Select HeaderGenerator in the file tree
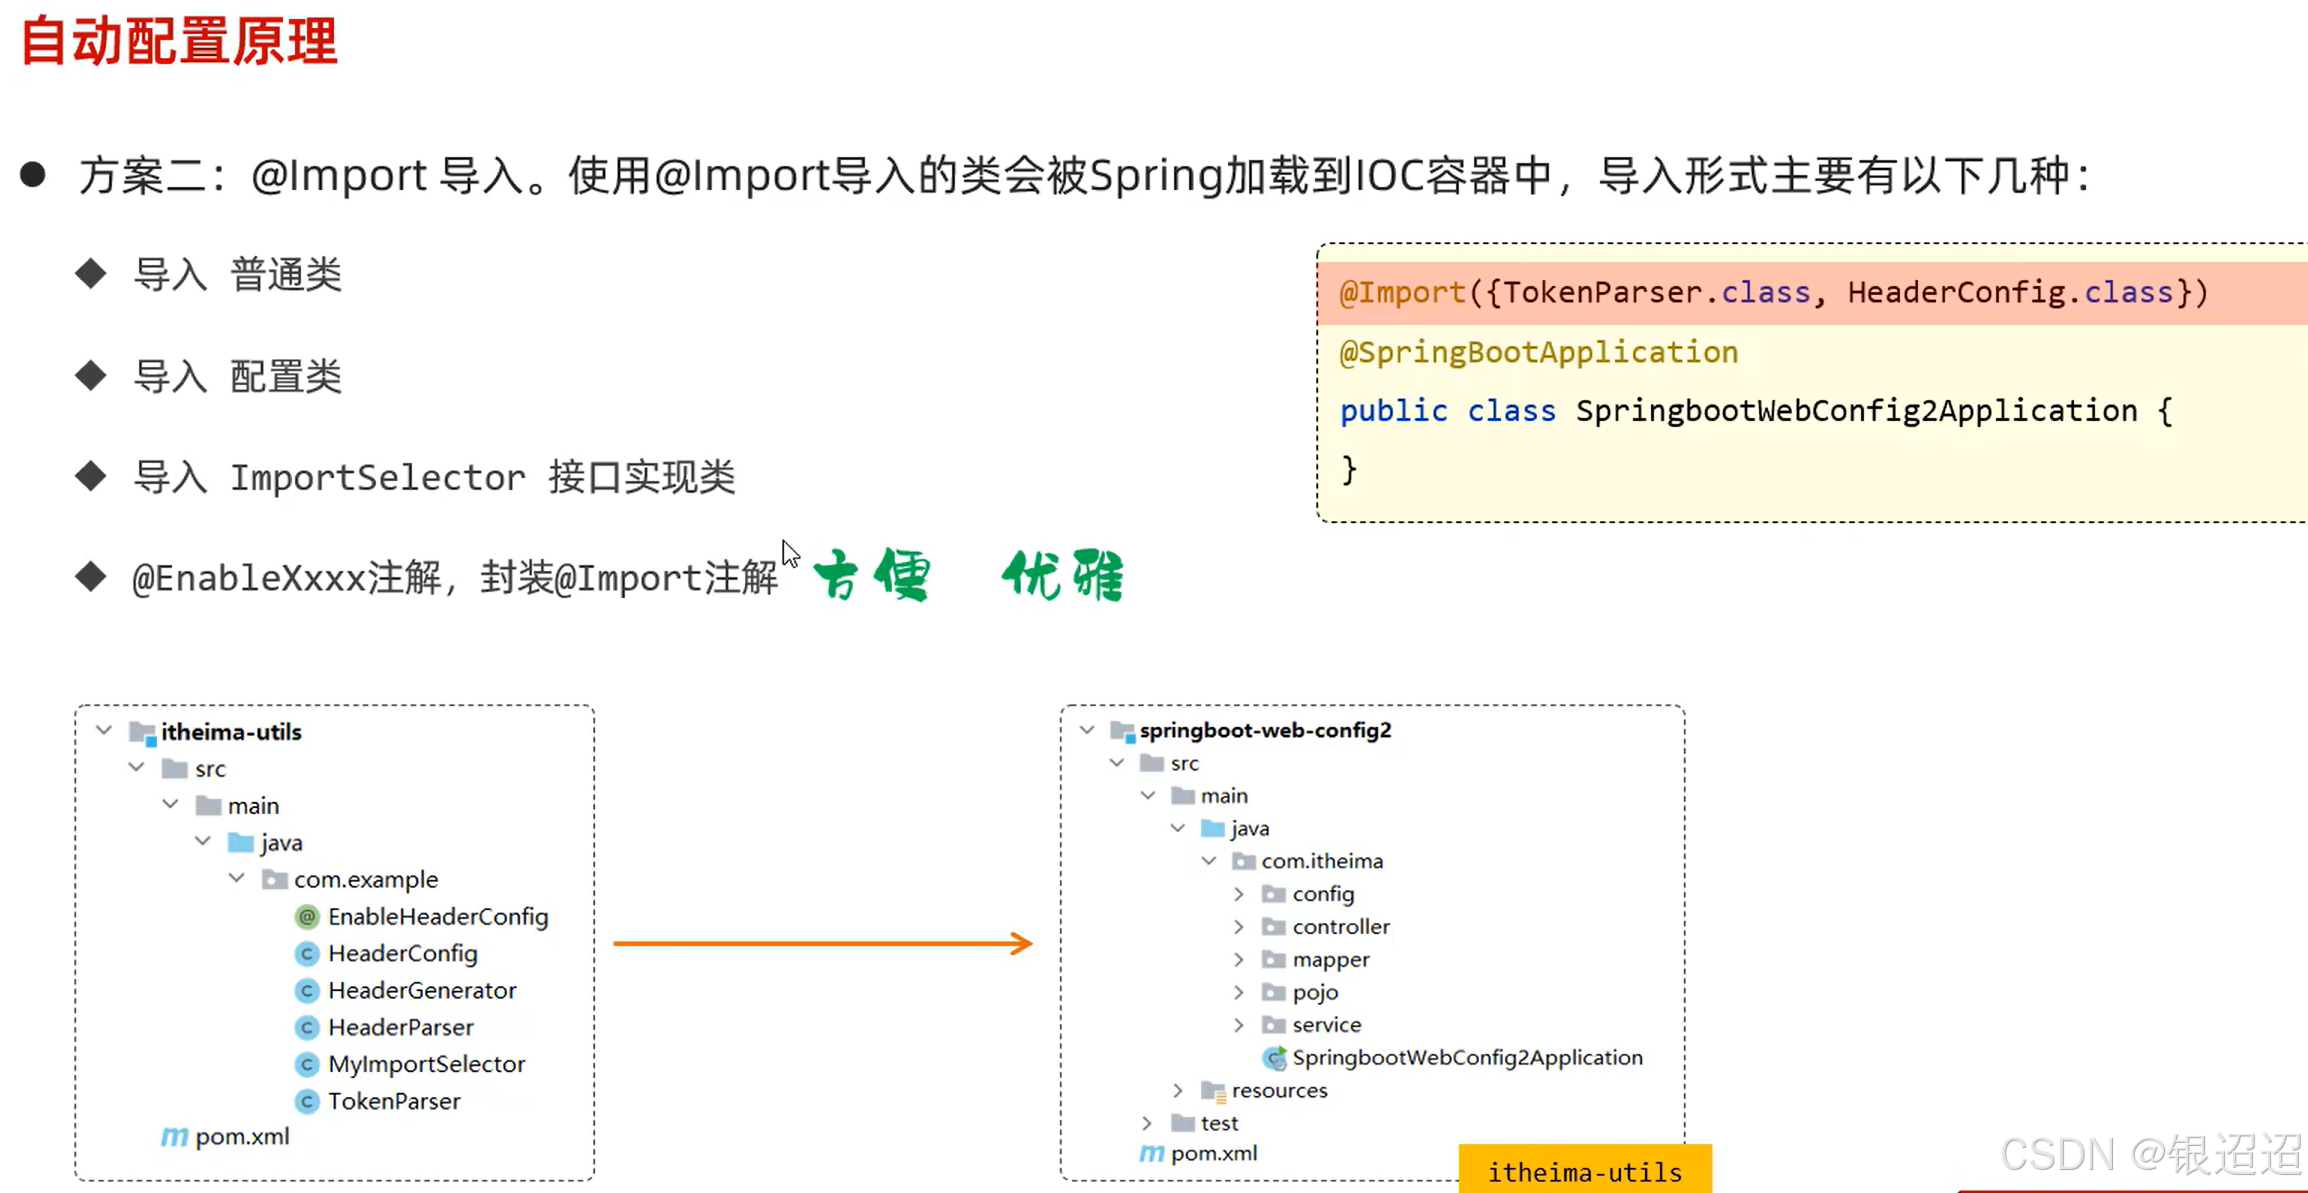The width and height of the screenshot is (2308, 1193). (421, 990)
